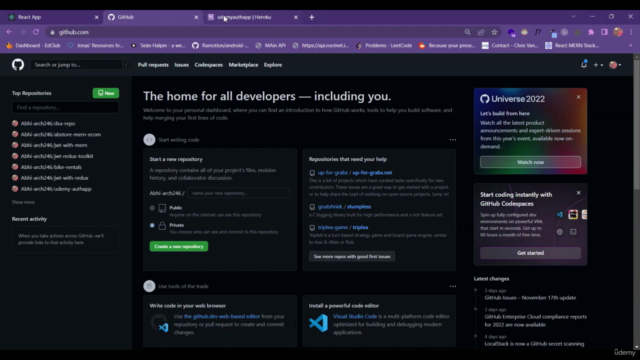Dismiss the GitHub Codespaces promo card

(x=578, y=193)
